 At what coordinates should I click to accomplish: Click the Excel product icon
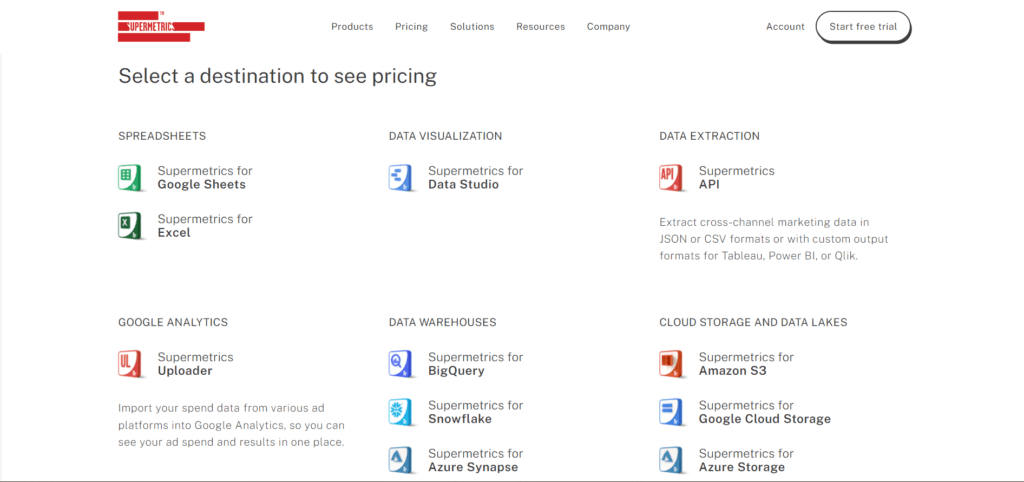(129, 225)
